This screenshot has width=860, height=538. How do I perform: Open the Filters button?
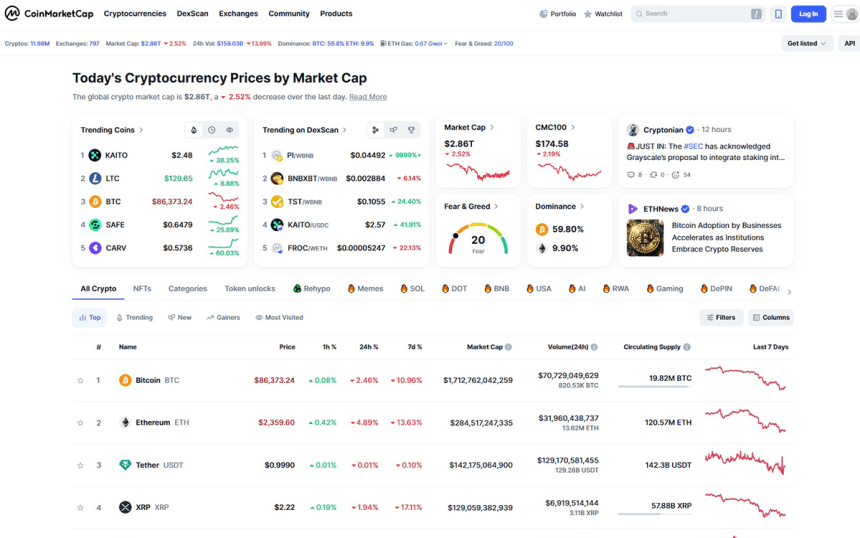click(x=721, y=318)
